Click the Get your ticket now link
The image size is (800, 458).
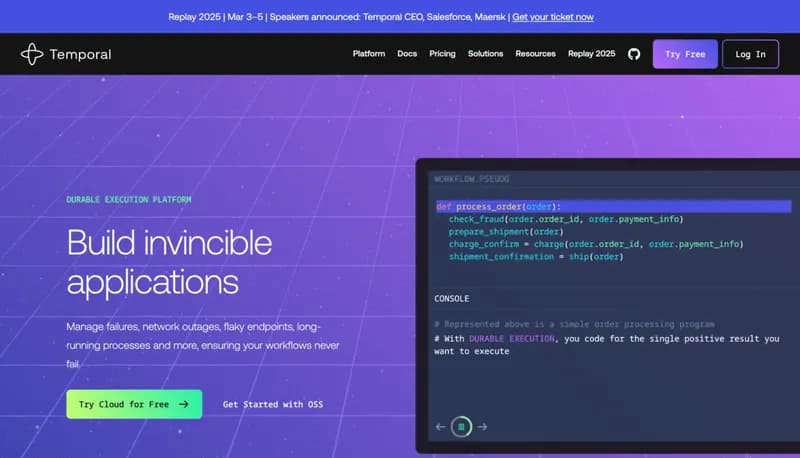tap(553, 17)
